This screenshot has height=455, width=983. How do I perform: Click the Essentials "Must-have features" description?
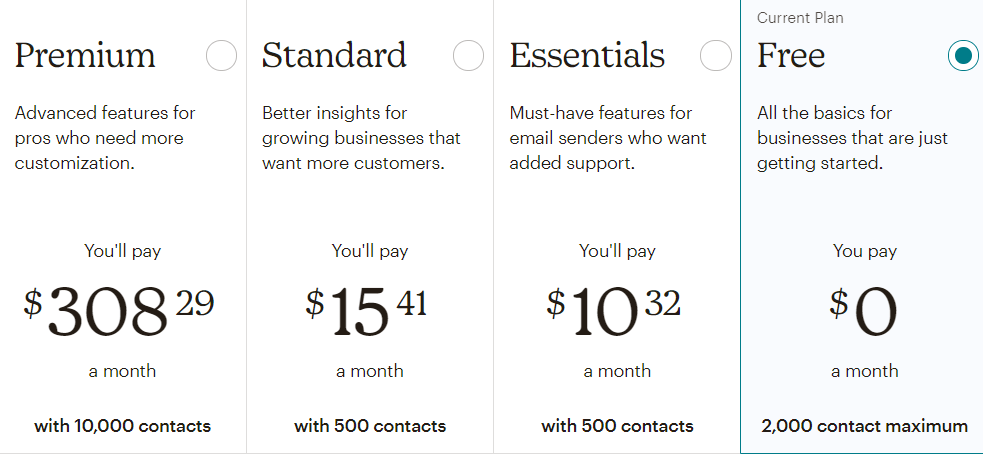click(607, 138)
